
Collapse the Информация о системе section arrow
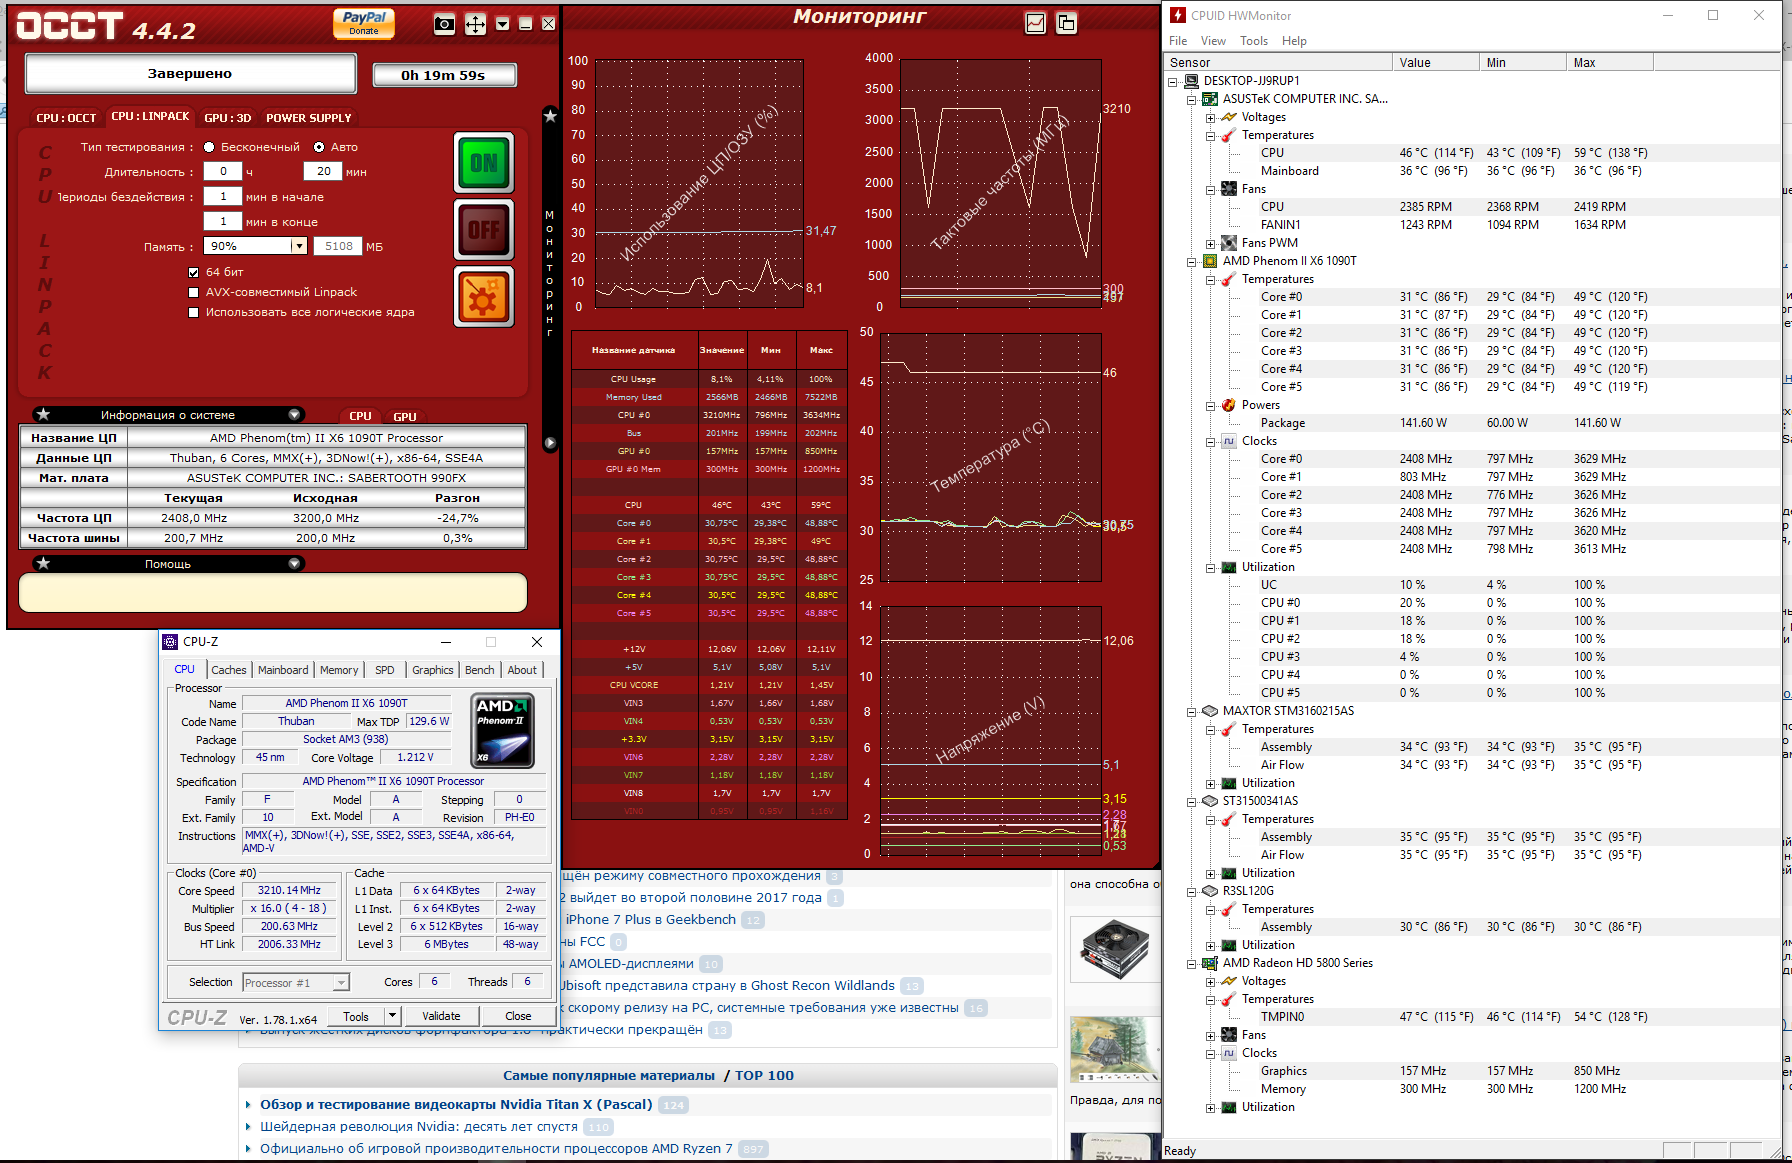[x=294, y=414]
